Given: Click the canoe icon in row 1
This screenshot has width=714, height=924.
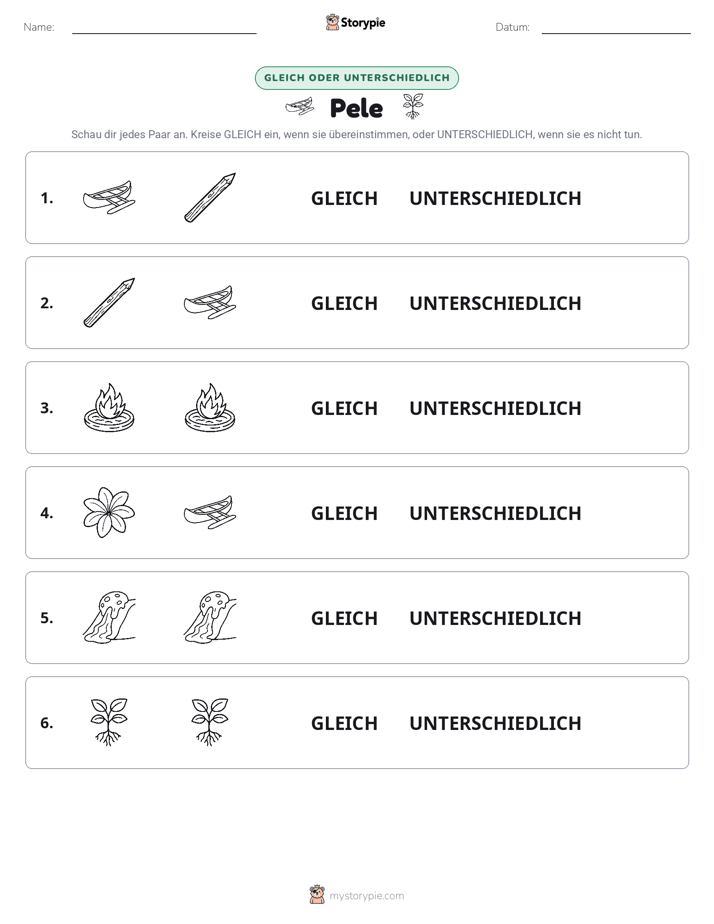Looking at the screenshot, I should click(109, 197).
